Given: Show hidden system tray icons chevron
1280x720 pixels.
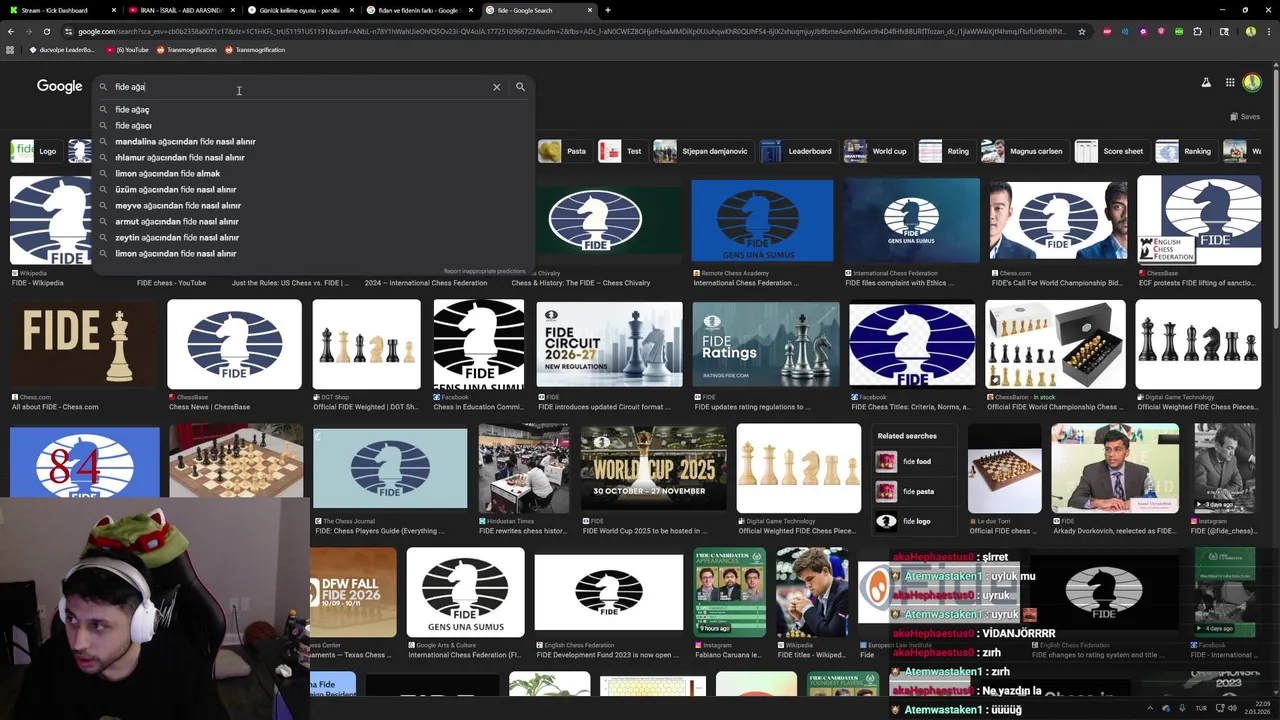Looking at the screenshot, I should (x=1151, y=708).
